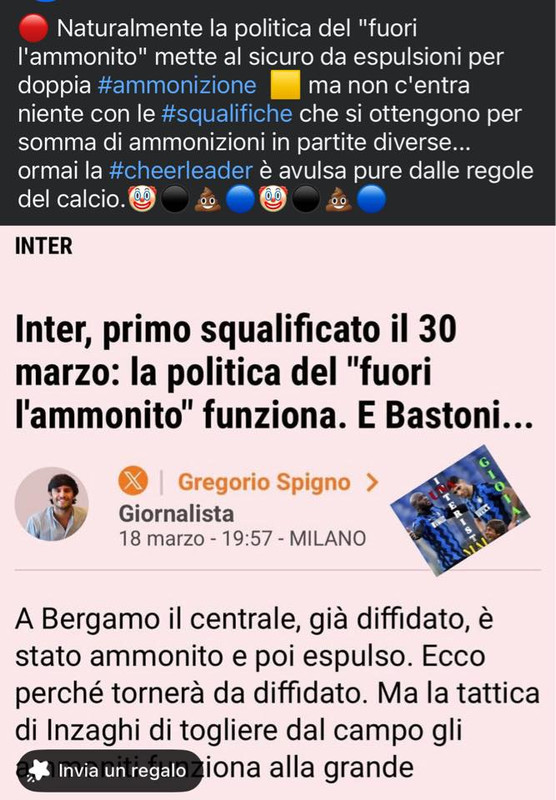Open the Inter players collage image

pos(461,510)
